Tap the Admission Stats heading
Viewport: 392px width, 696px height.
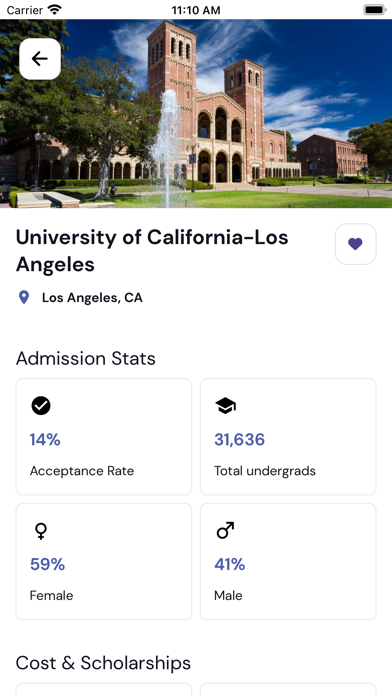[86, 359]
